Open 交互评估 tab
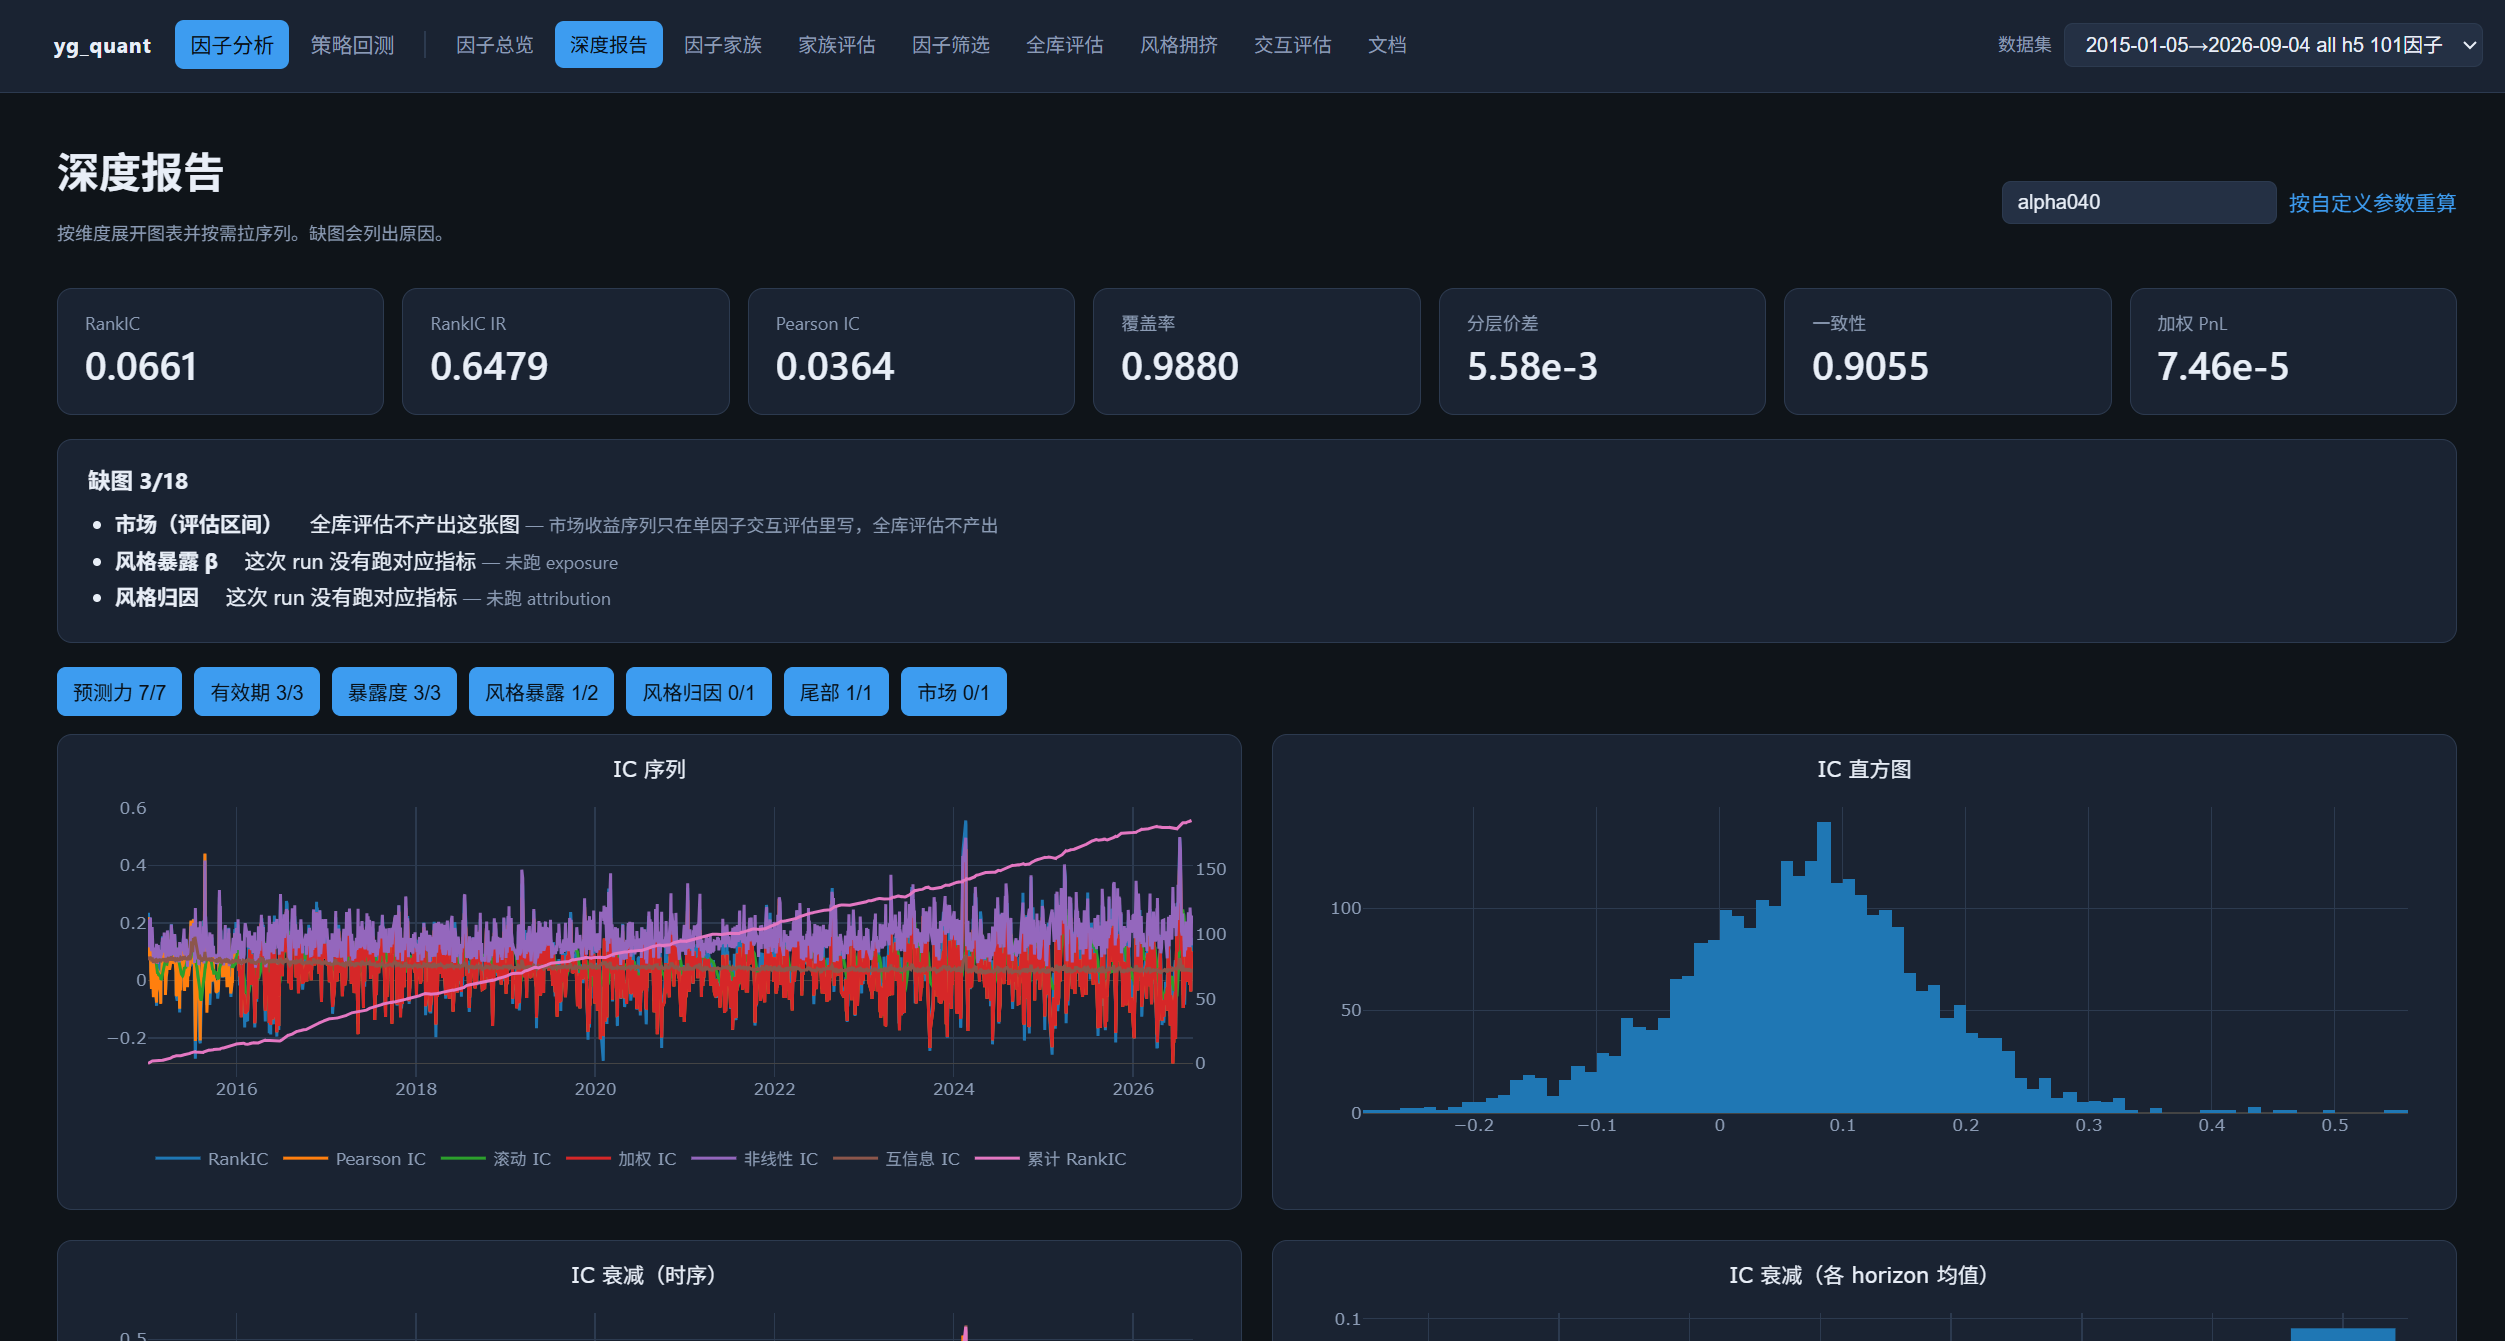This screenshot has width=2505, height=1341. [x=1292, y=45]
